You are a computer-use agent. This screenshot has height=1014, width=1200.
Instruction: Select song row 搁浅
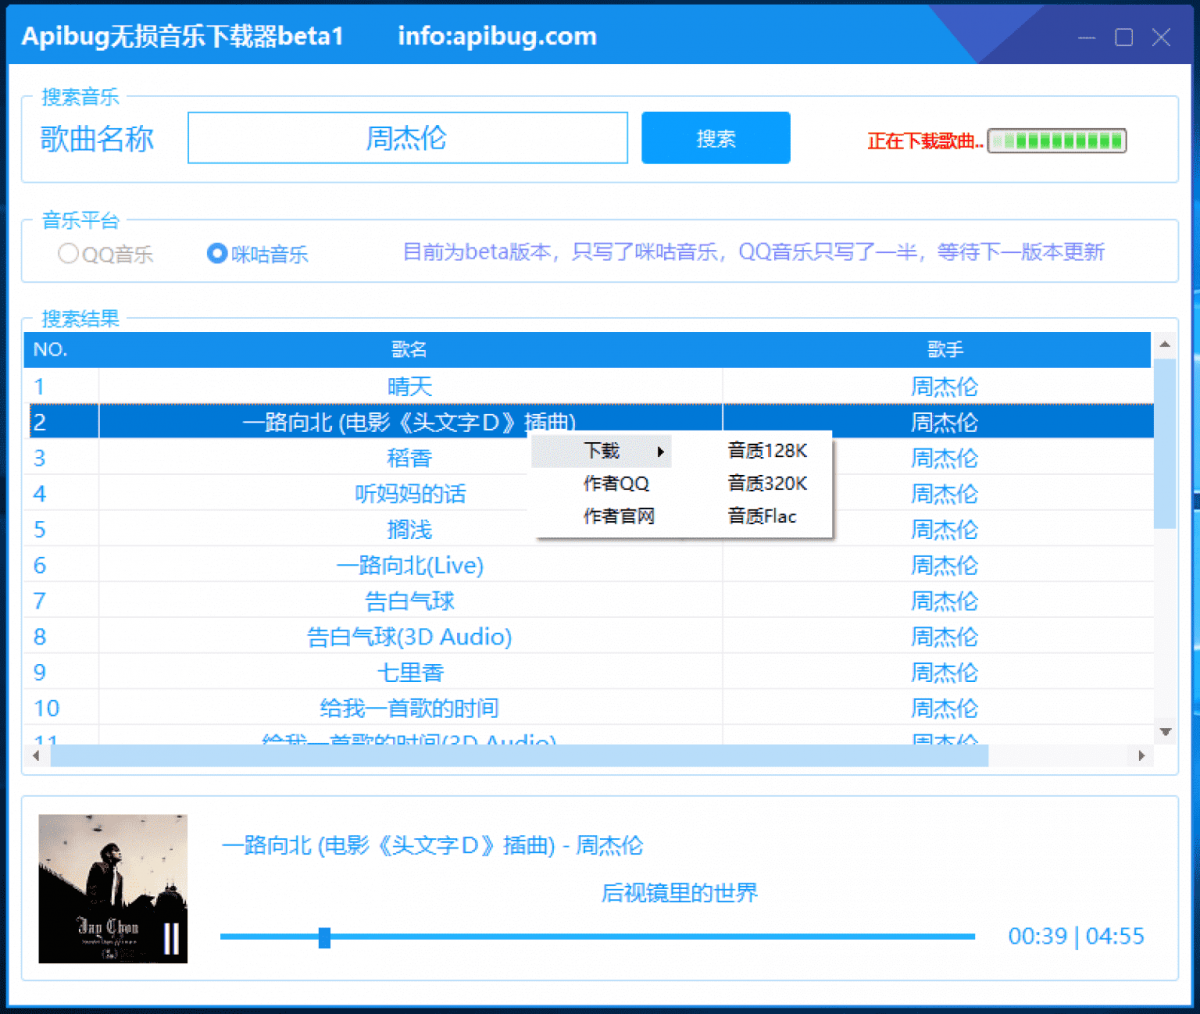(589, 529)
